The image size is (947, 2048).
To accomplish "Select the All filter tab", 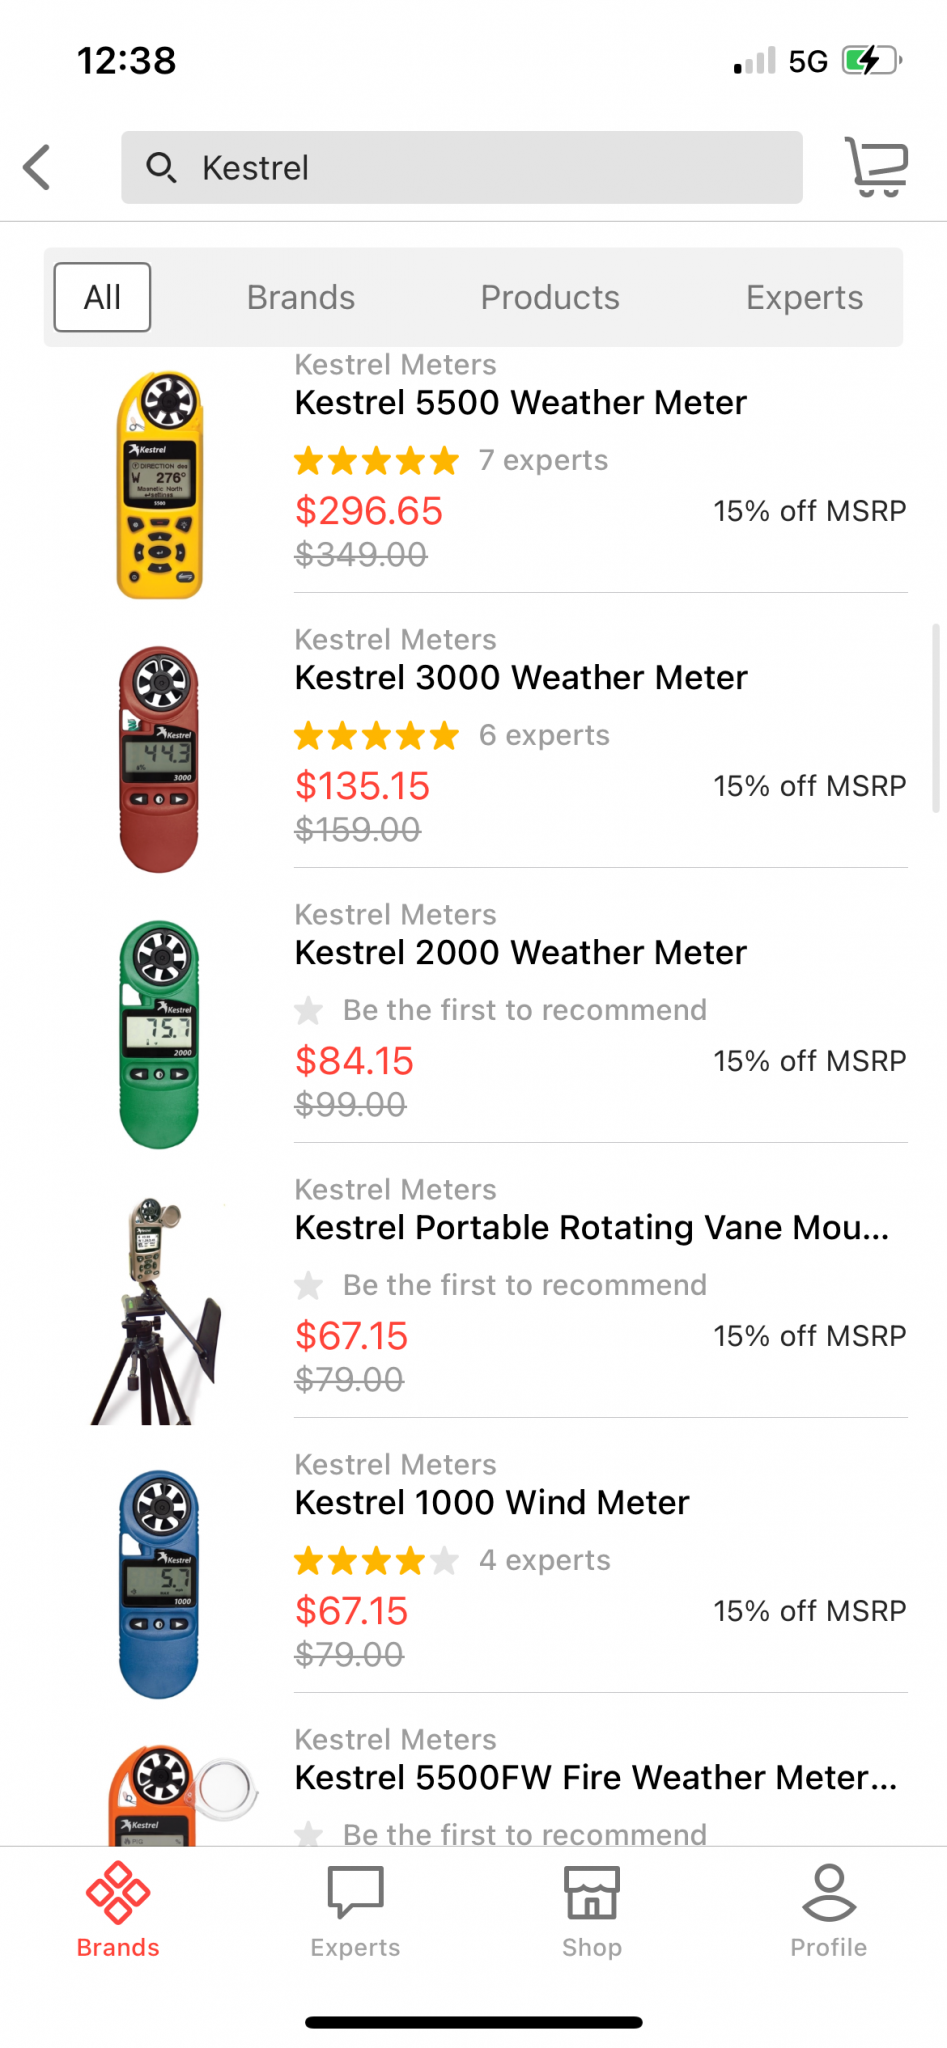I will (x=102, y=297).
